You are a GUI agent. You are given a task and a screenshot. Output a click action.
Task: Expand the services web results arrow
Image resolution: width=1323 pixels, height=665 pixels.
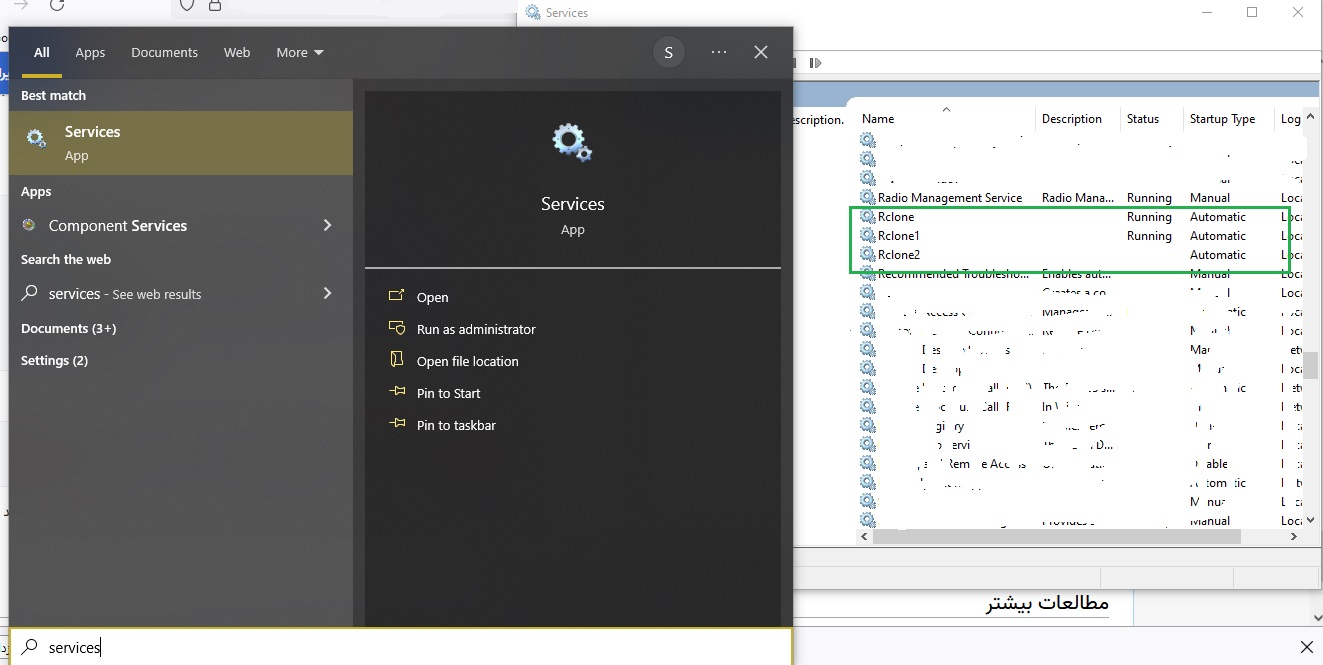pyautogui.click(x=327, y=293)
